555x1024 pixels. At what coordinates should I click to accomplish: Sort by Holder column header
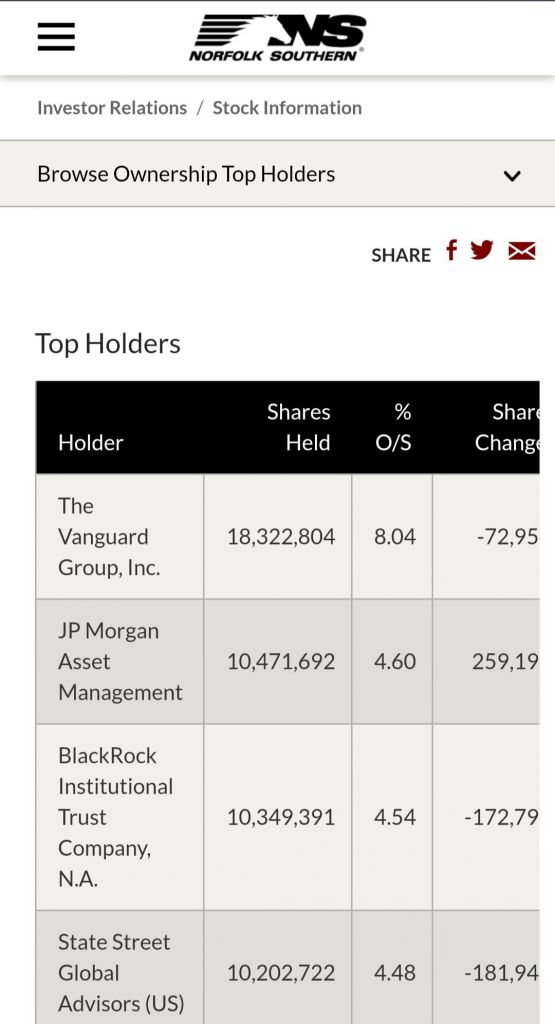tap(91, 443)
